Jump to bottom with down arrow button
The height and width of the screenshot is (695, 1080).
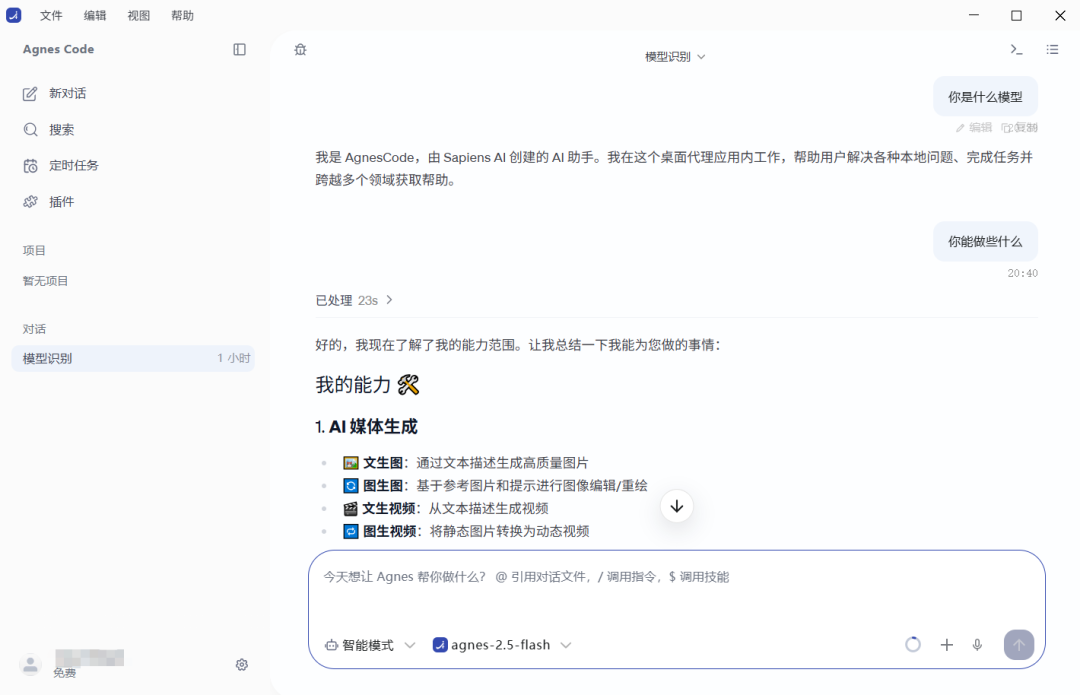click(x=677, y=506)
